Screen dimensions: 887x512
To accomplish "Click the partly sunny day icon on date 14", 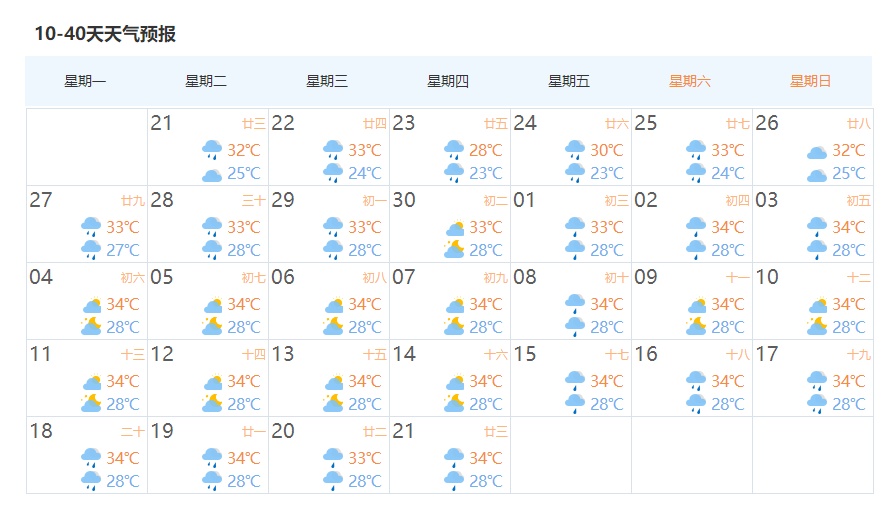I will 454,381.
